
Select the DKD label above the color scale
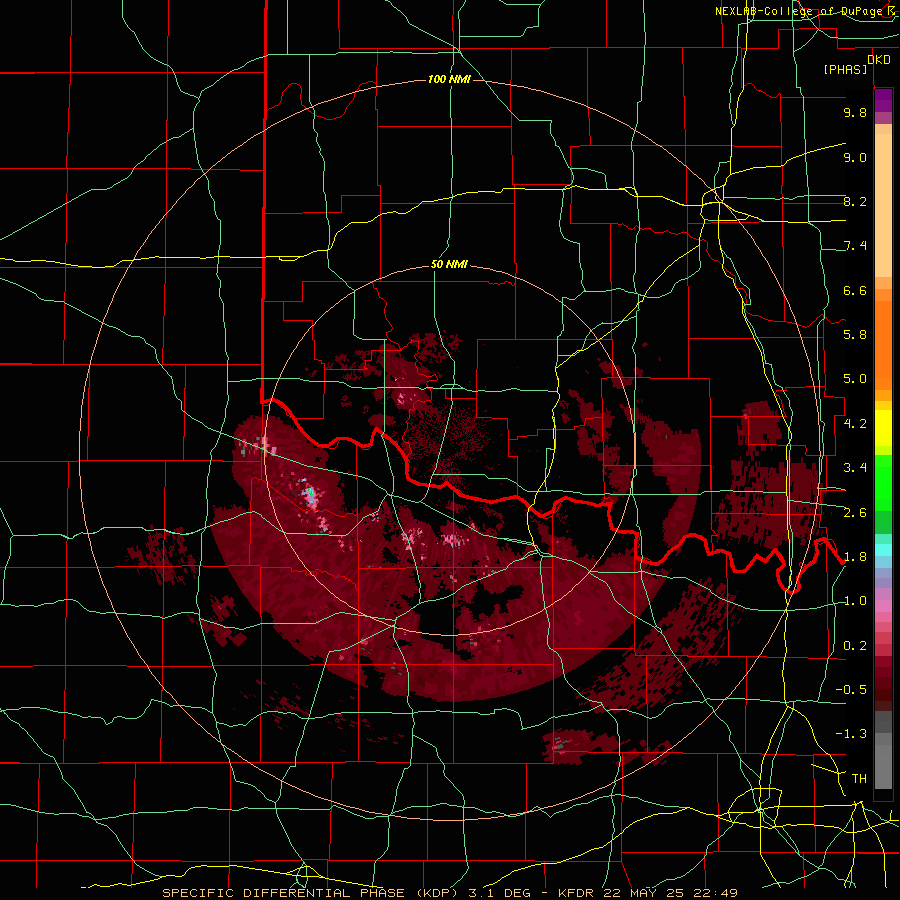[x=879, y=60]
